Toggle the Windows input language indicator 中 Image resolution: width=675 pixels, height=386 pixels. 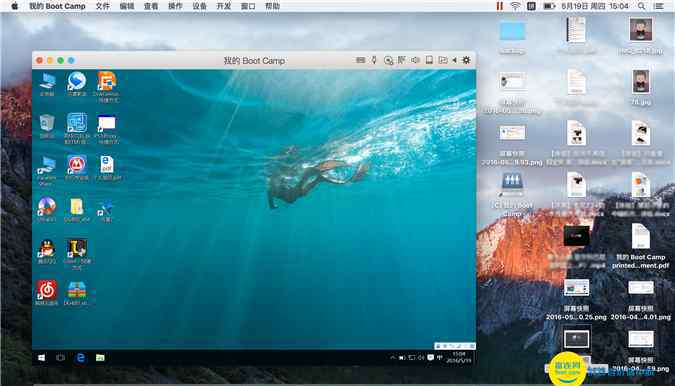[x=440, y=358]
